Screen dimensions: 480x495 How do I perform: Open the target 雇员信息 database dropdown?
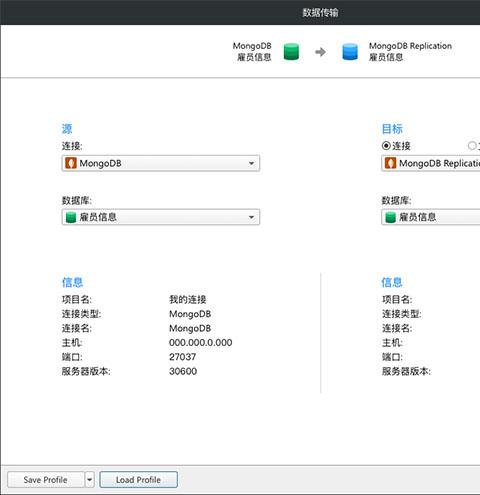pos(431,217)
